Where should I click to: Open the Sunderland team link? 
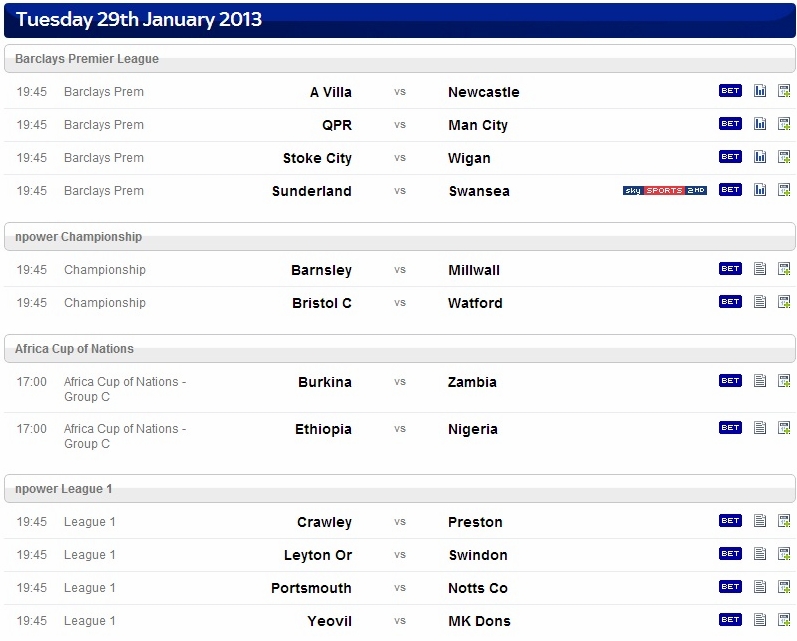click(312, 191)
